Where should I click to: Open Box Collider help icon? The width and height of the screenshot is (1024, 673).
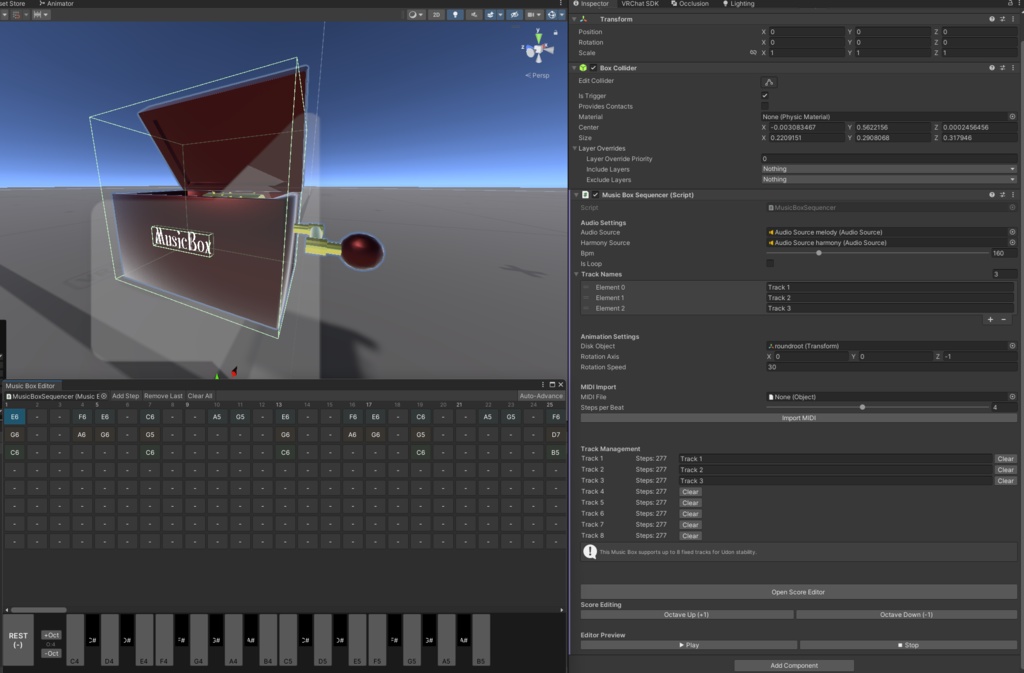tap(992, 68)
